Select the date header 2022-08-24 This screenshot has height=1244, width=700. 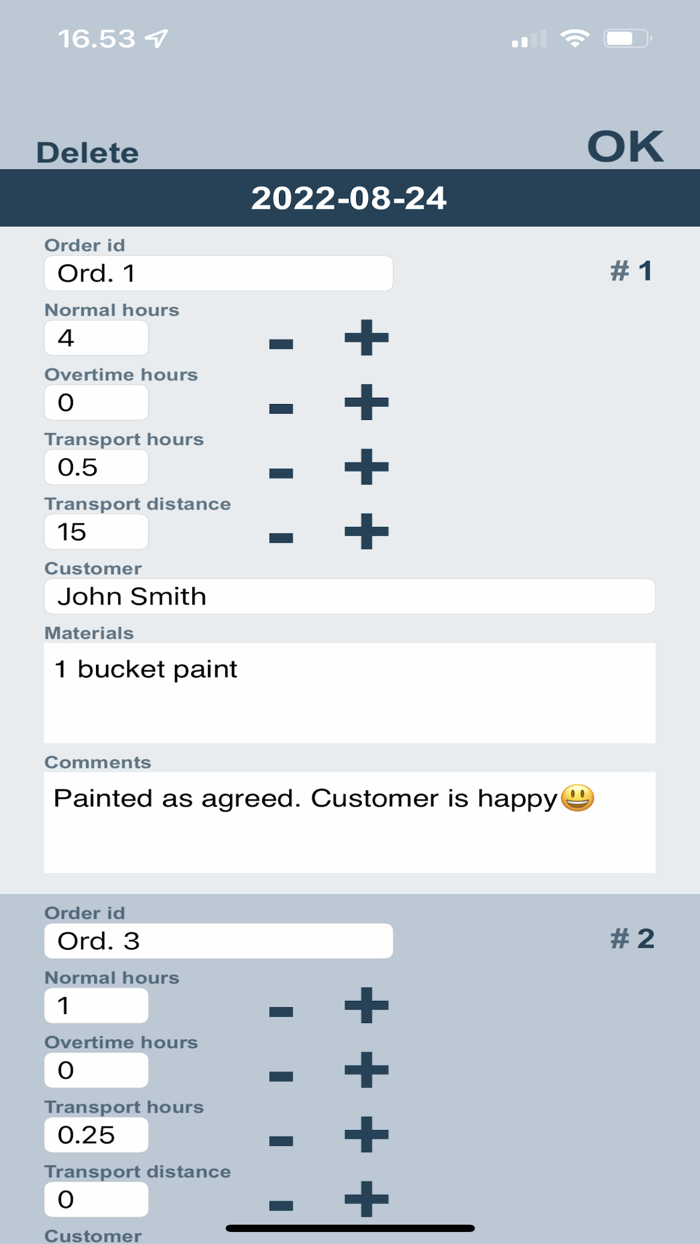350,198
